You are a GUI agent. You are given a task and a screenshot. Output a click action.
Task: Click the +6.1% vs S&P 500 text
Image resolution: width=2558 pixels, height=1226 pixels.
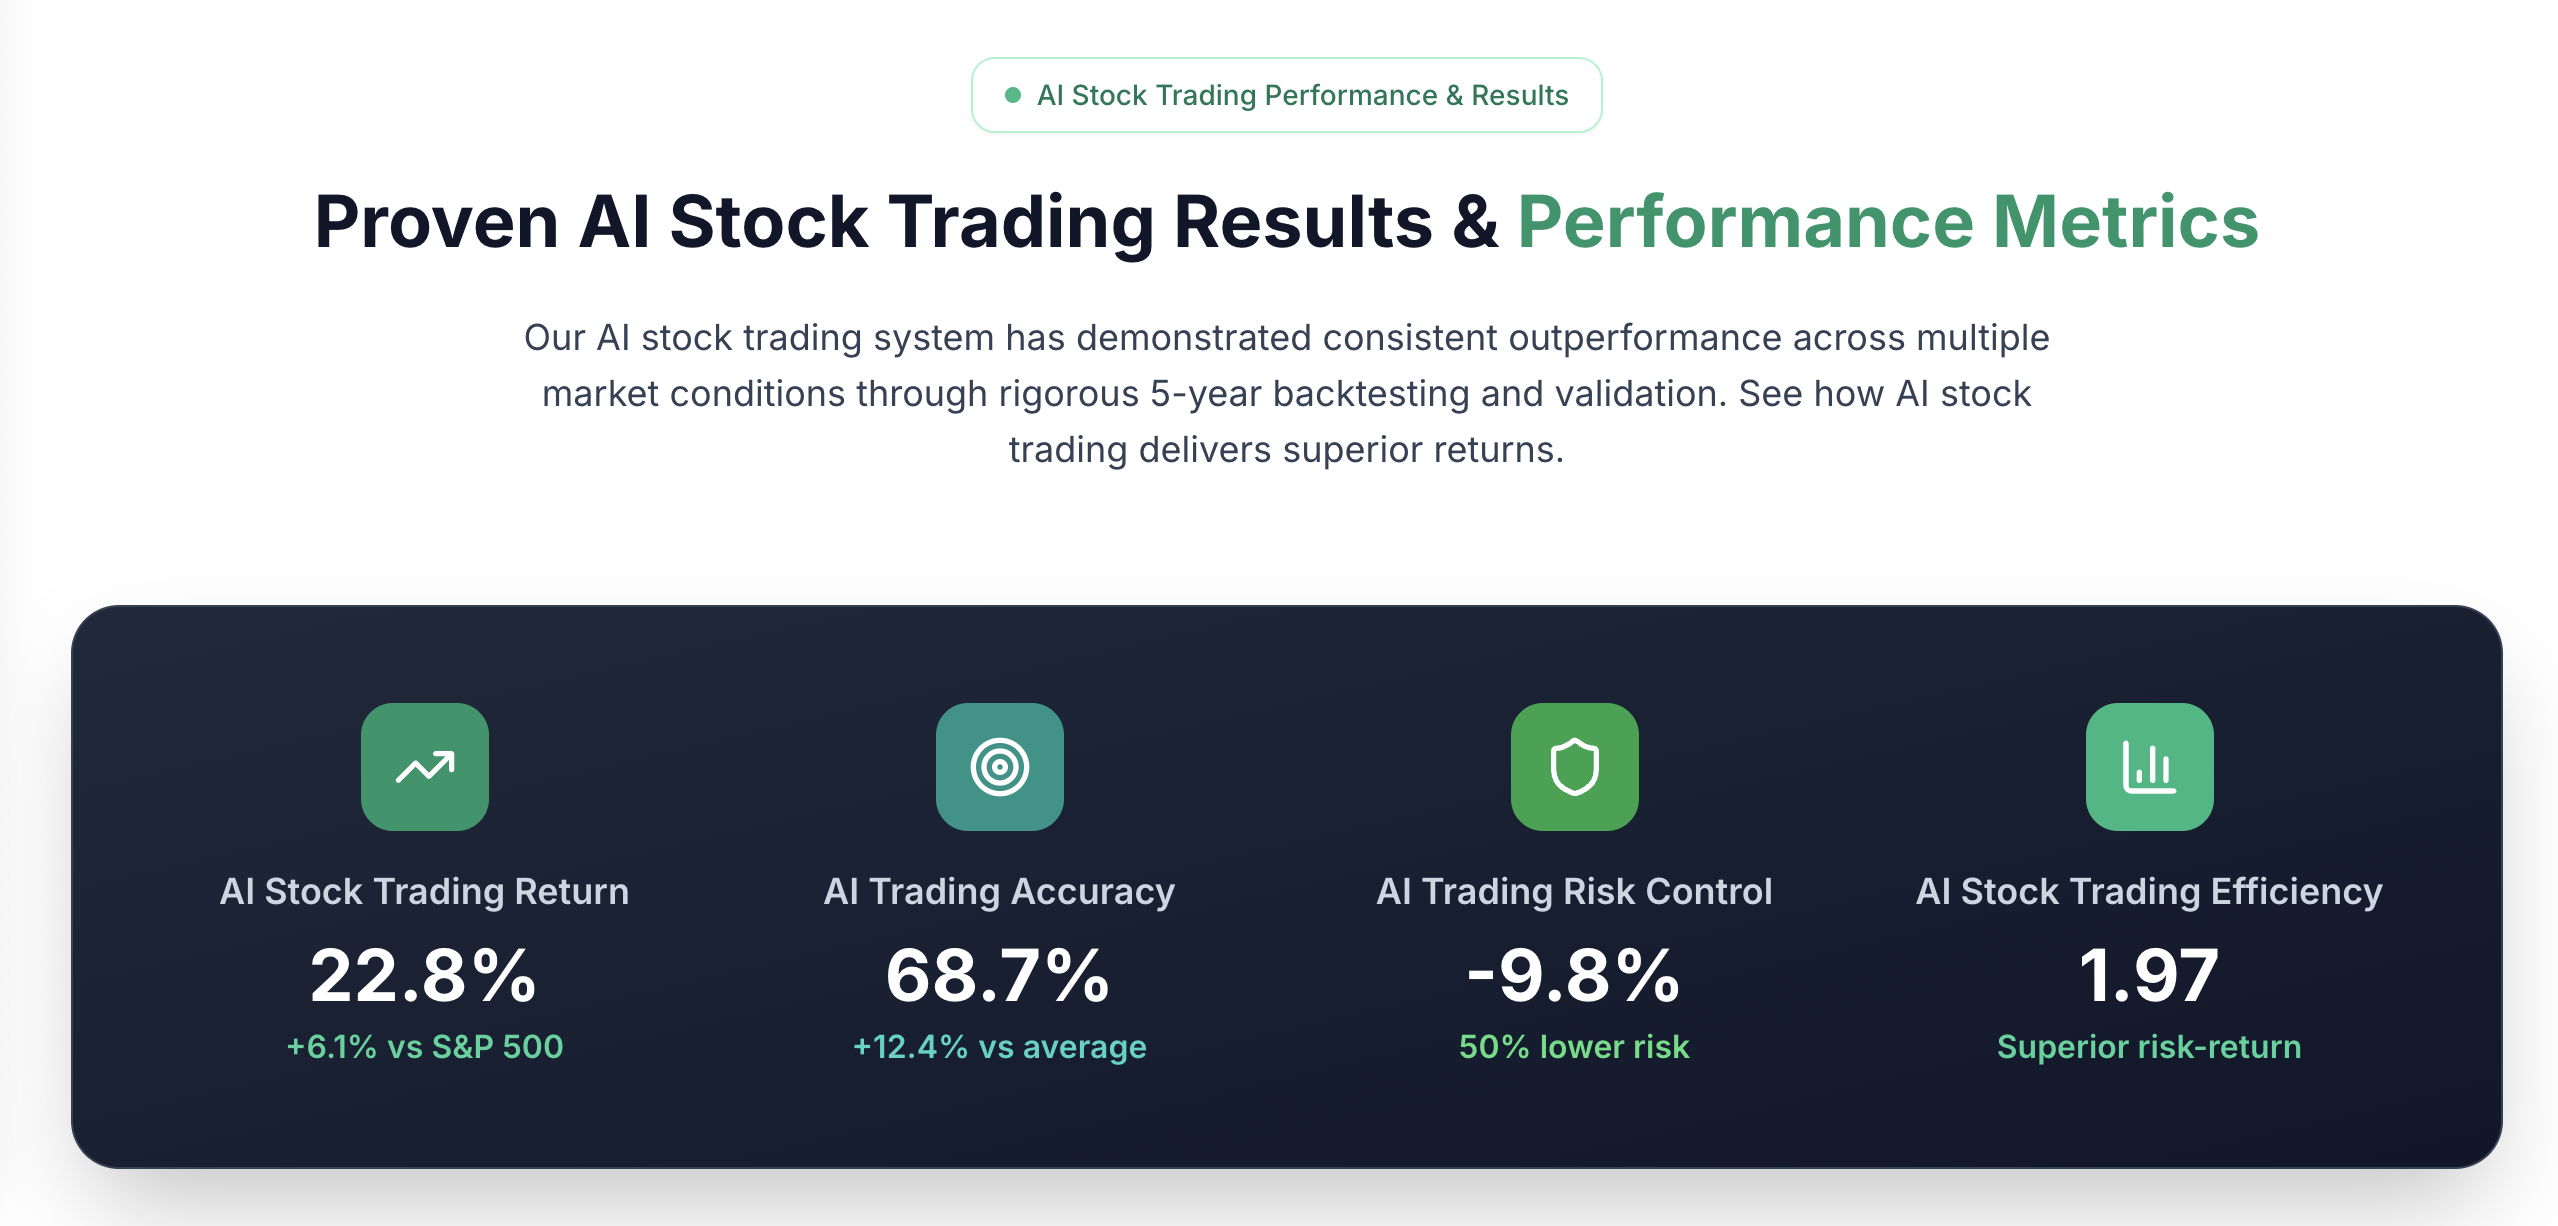(425, 1046)
